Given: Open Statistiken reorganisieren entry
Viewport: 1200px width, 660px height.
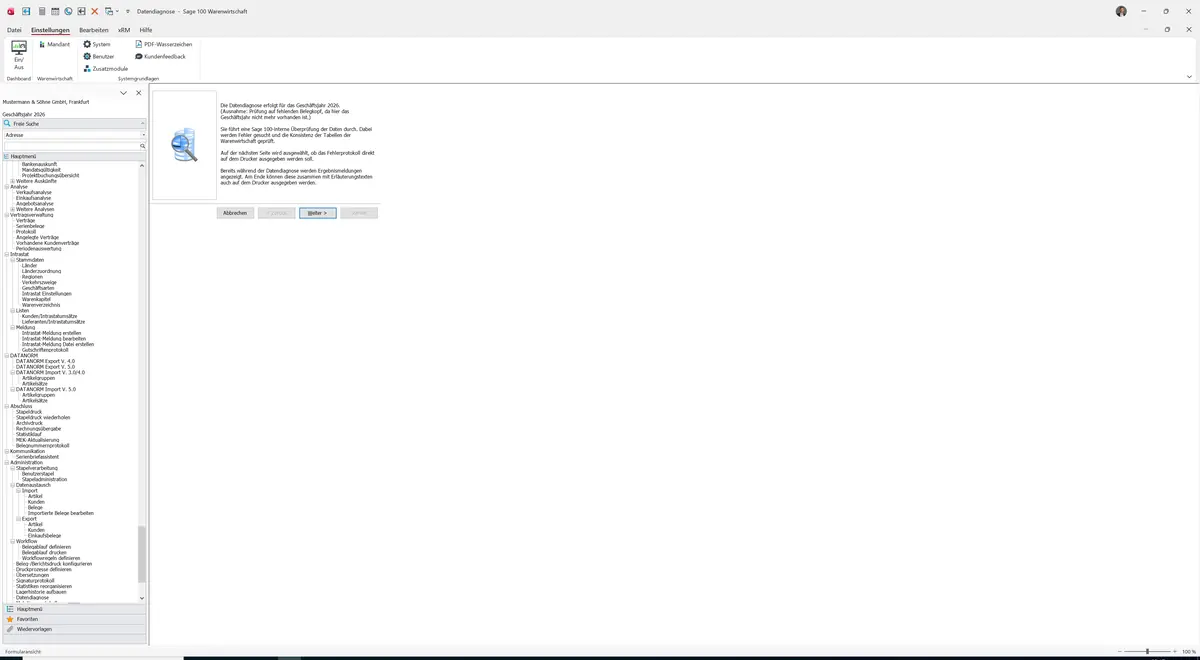Looking at the screenshot, I should 44,586.
